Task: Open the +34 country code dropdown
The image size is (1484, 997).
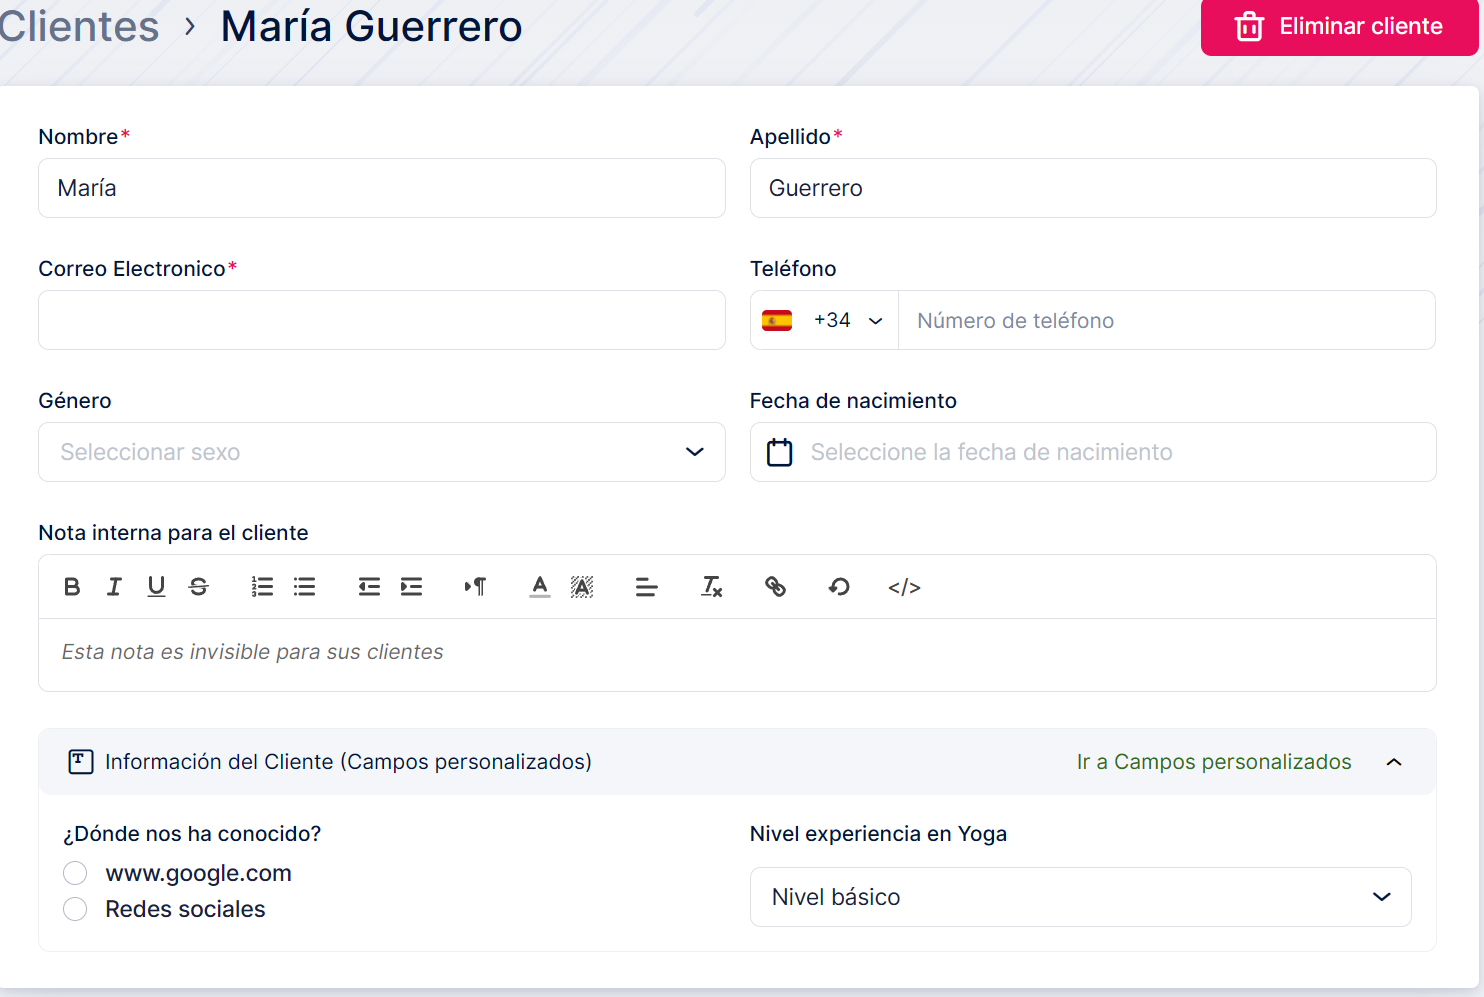Action: tap(824, 321)
